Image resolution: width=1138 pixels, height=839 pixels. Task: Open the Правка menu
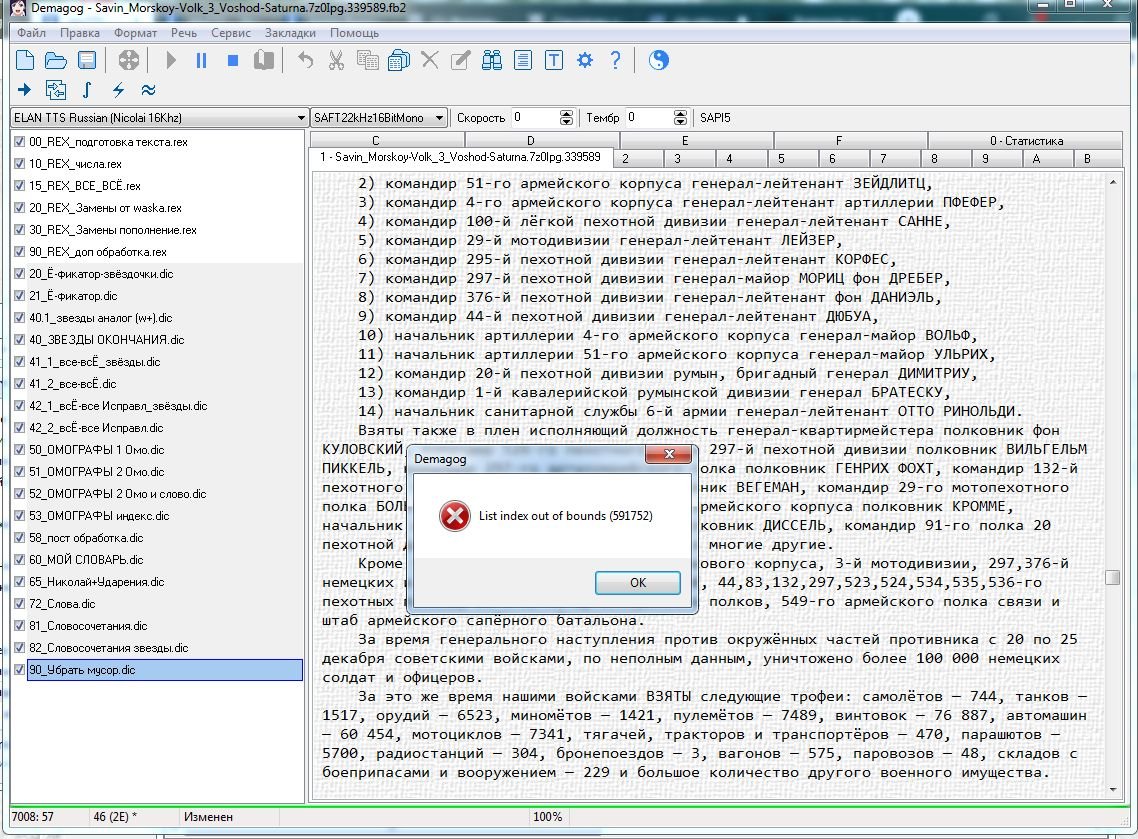[x=80, y=33]
